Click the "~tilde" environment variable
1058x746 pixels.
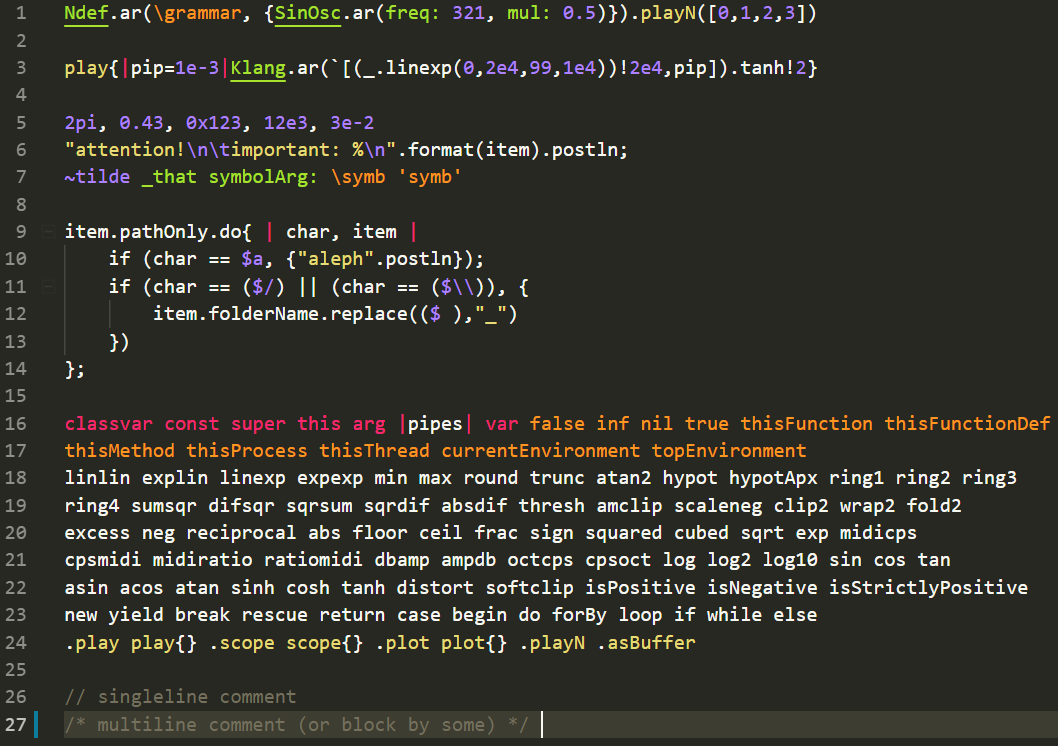97,177
